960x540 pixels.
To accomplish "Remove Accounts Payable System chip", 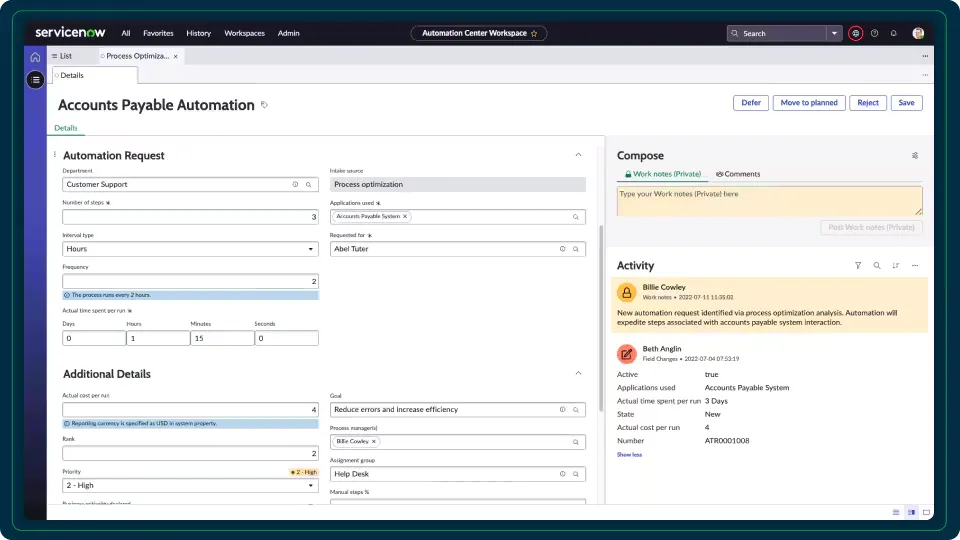I will (405, 216).
